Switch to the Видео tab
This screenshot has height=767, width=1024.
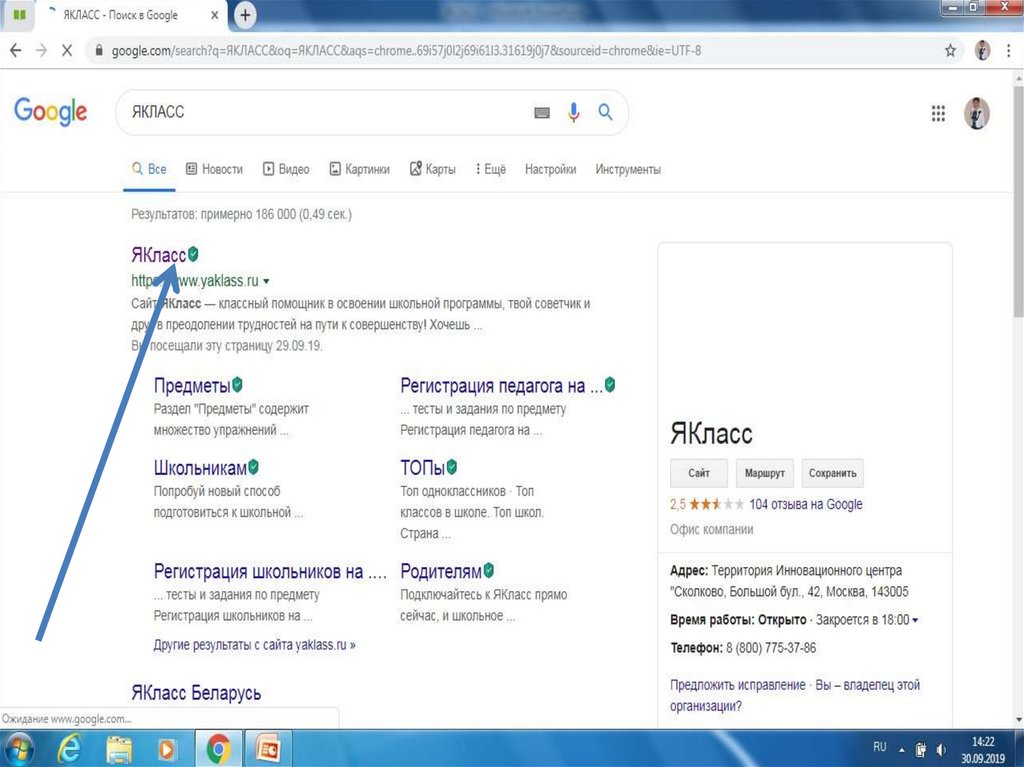coord(286,169)
